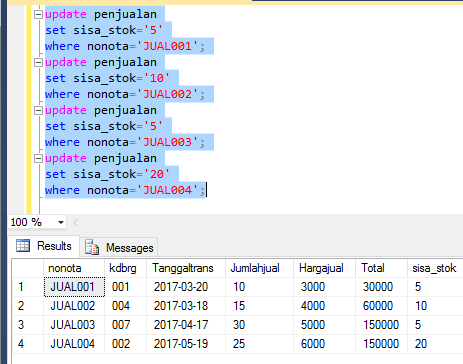Image resolution: width=463 pixels, height=364 pixels.
Task: Click Total cell 150000 in JUAL003 row
Action: pos(382,325)
